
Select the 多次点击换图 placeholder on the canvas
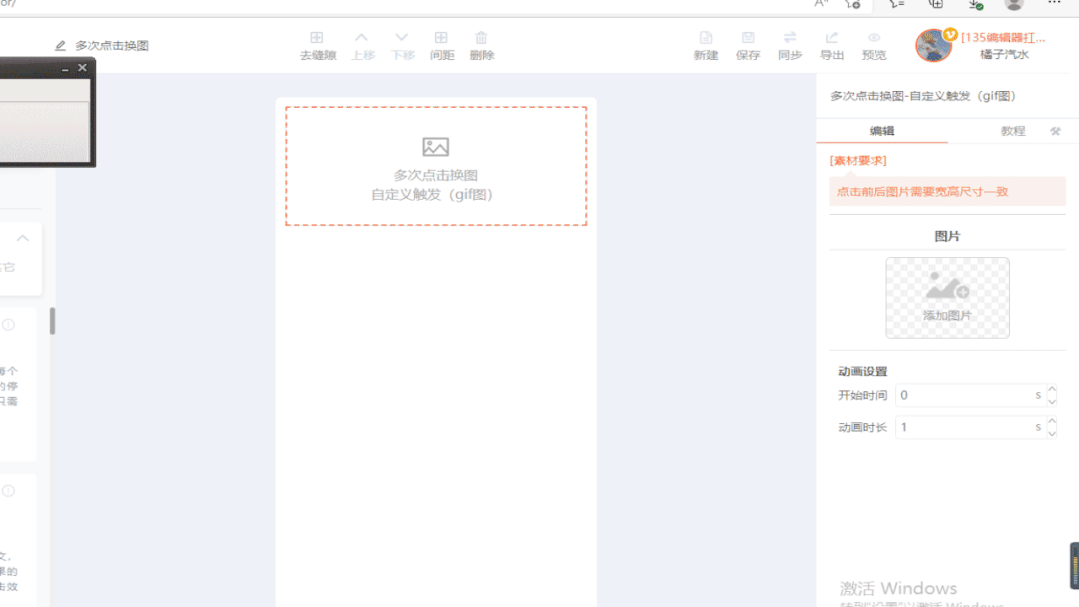[435, 167]
